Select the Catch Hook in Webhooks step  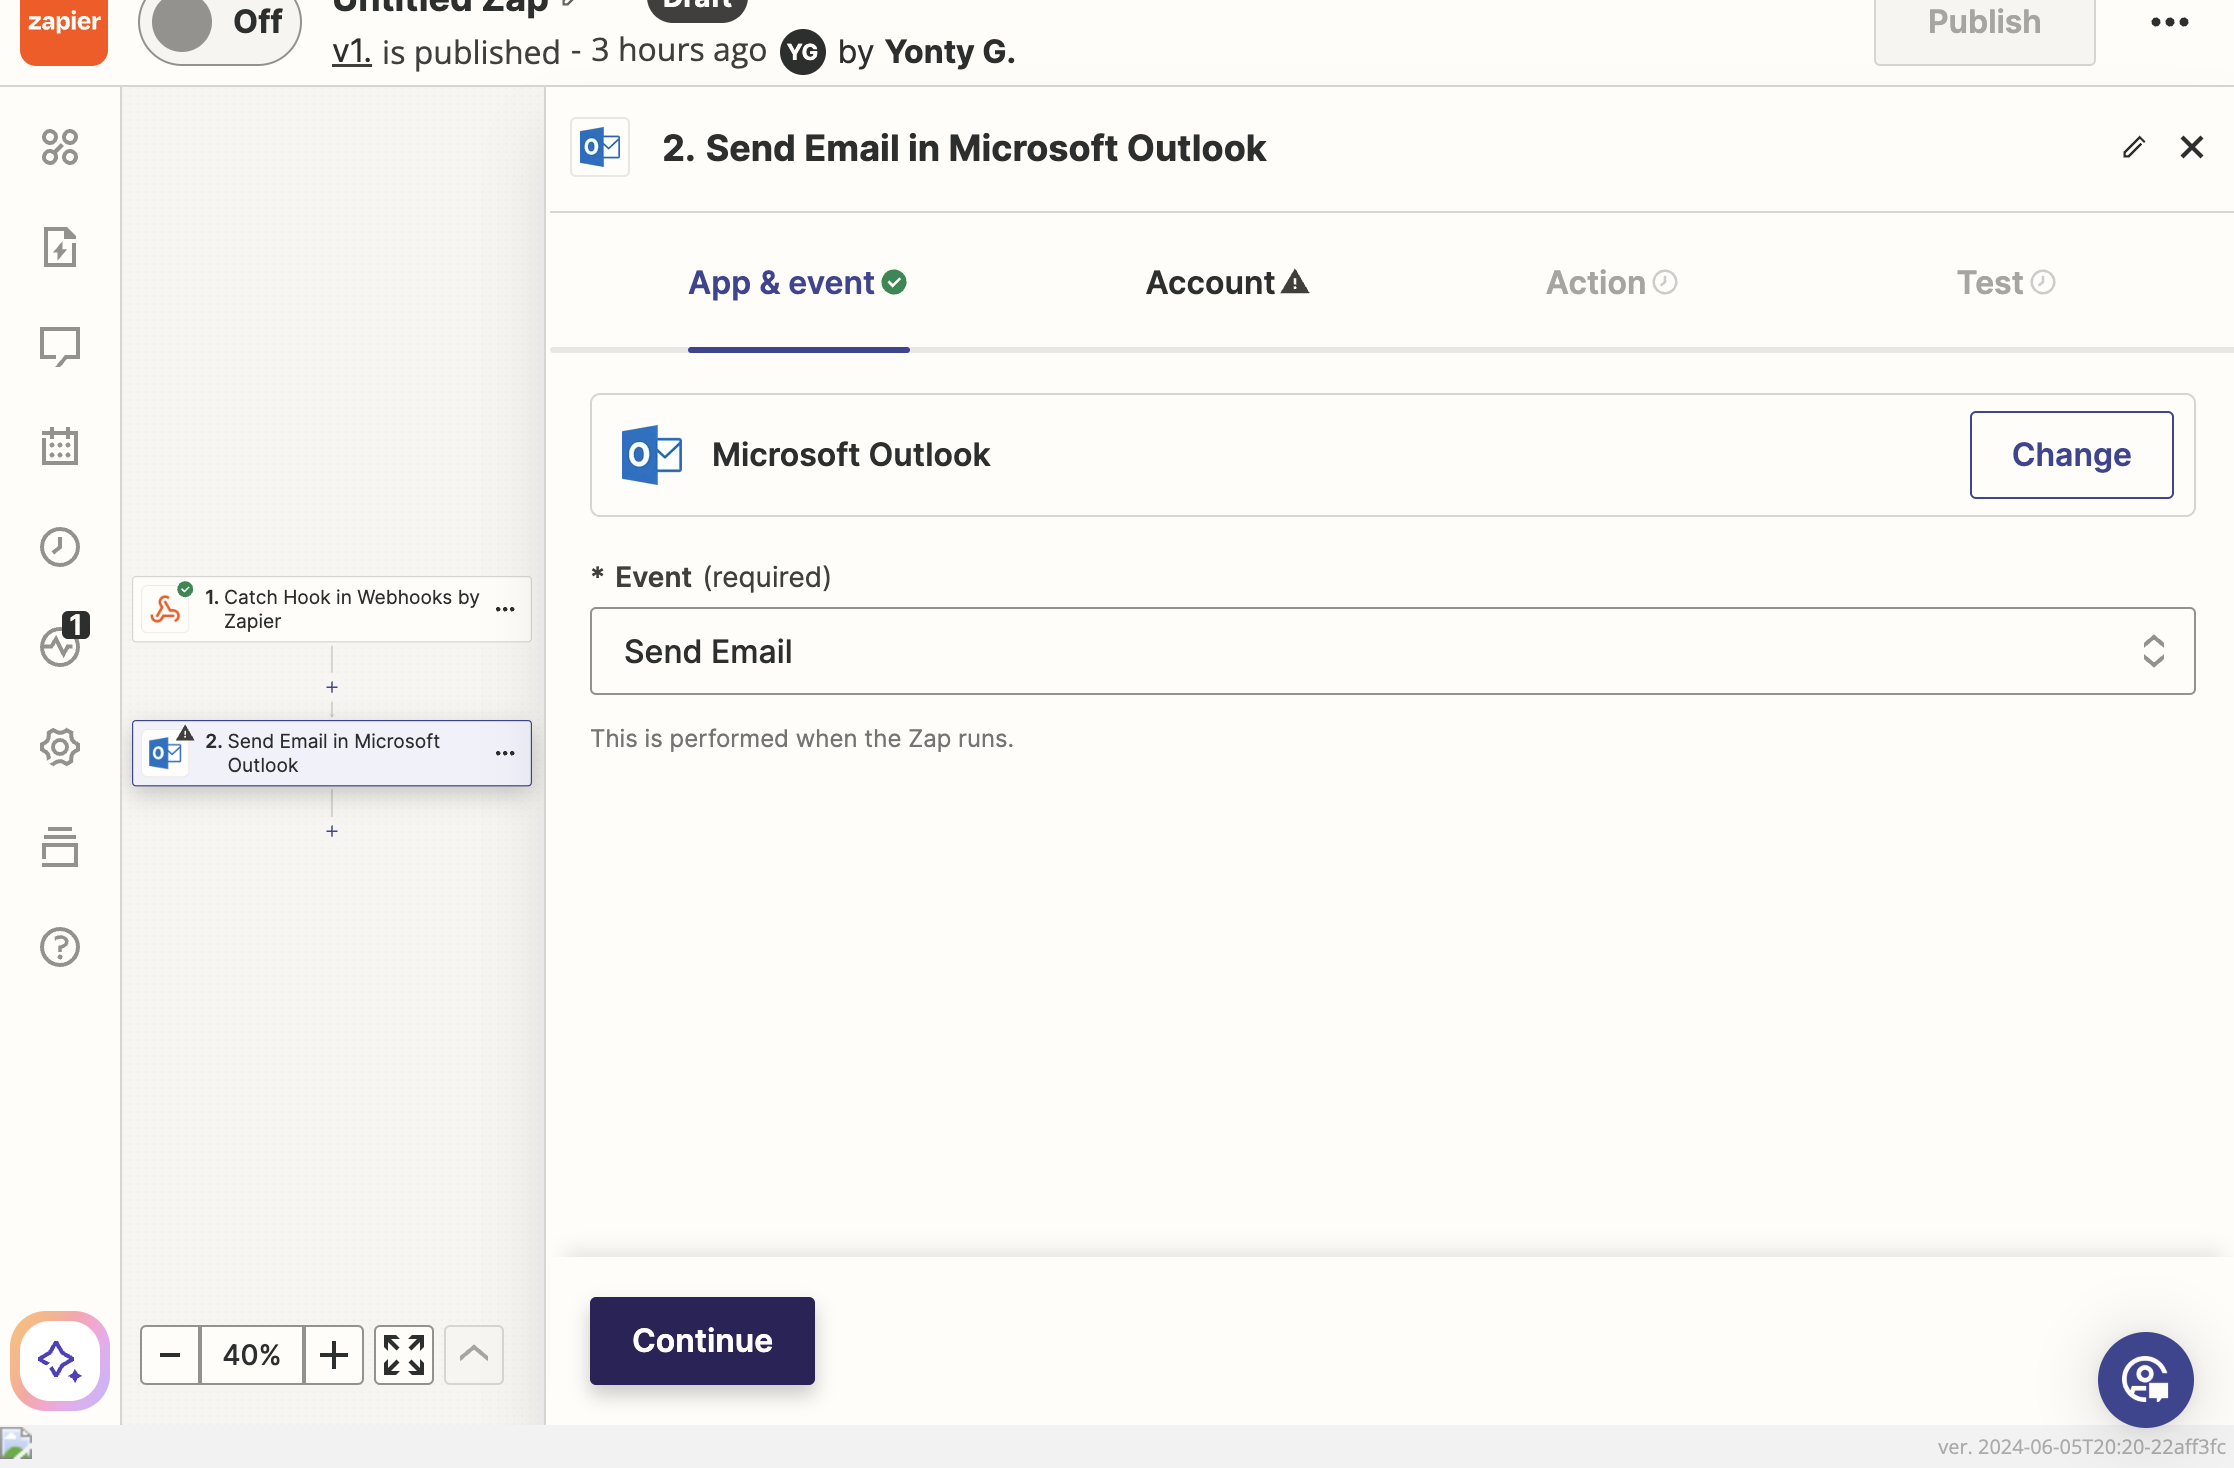tap(332, 609)
